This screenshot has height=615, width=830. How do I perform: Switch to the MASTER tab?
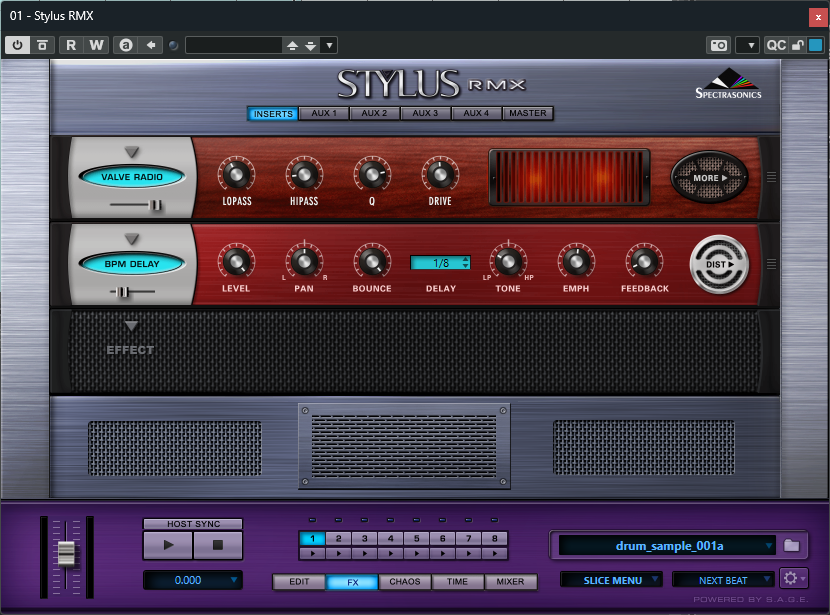pyautogui.click(x=528, y=113)
